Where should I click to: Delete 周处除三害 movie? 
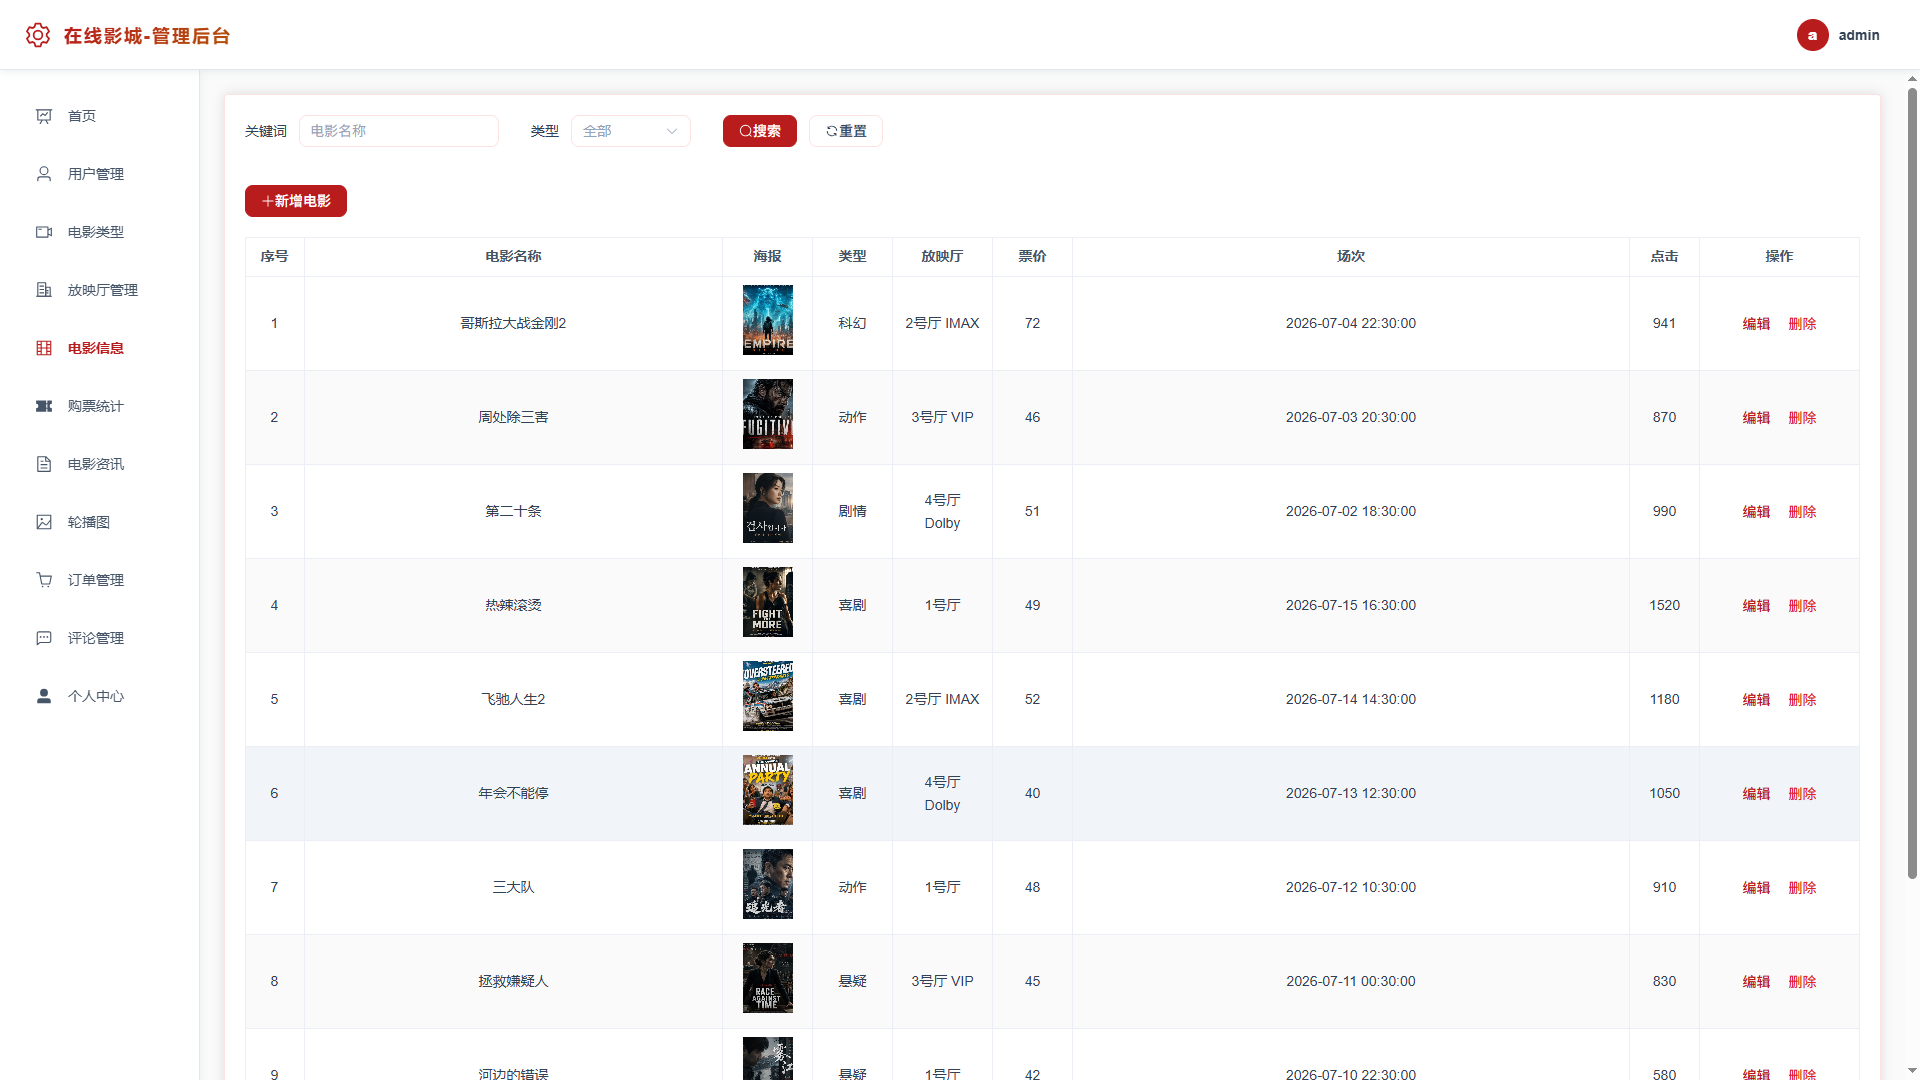click(x=1802, y=418)
